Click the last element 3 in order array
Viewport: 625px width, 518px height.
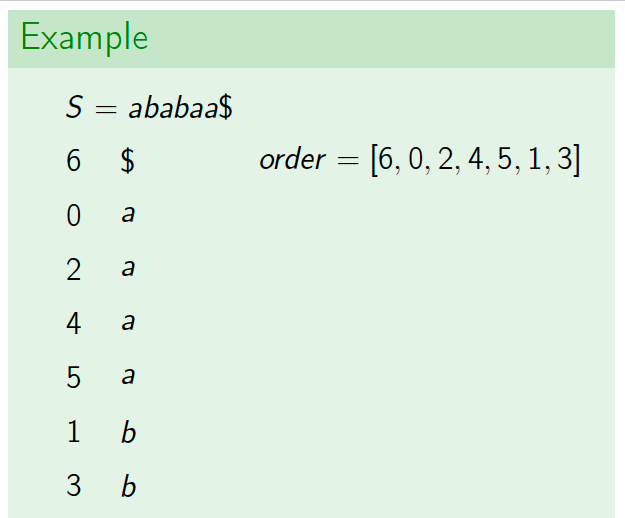(564, 159)
